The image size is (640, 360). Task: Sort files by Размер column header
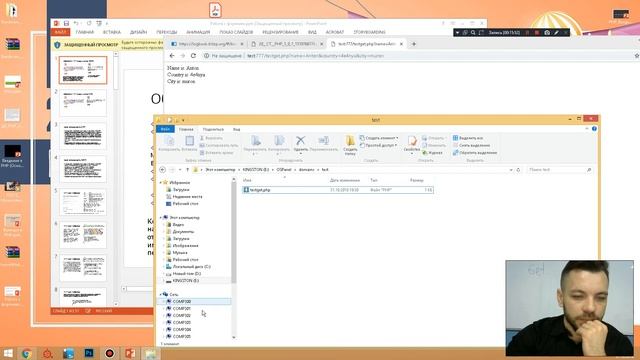click(417, 180)
